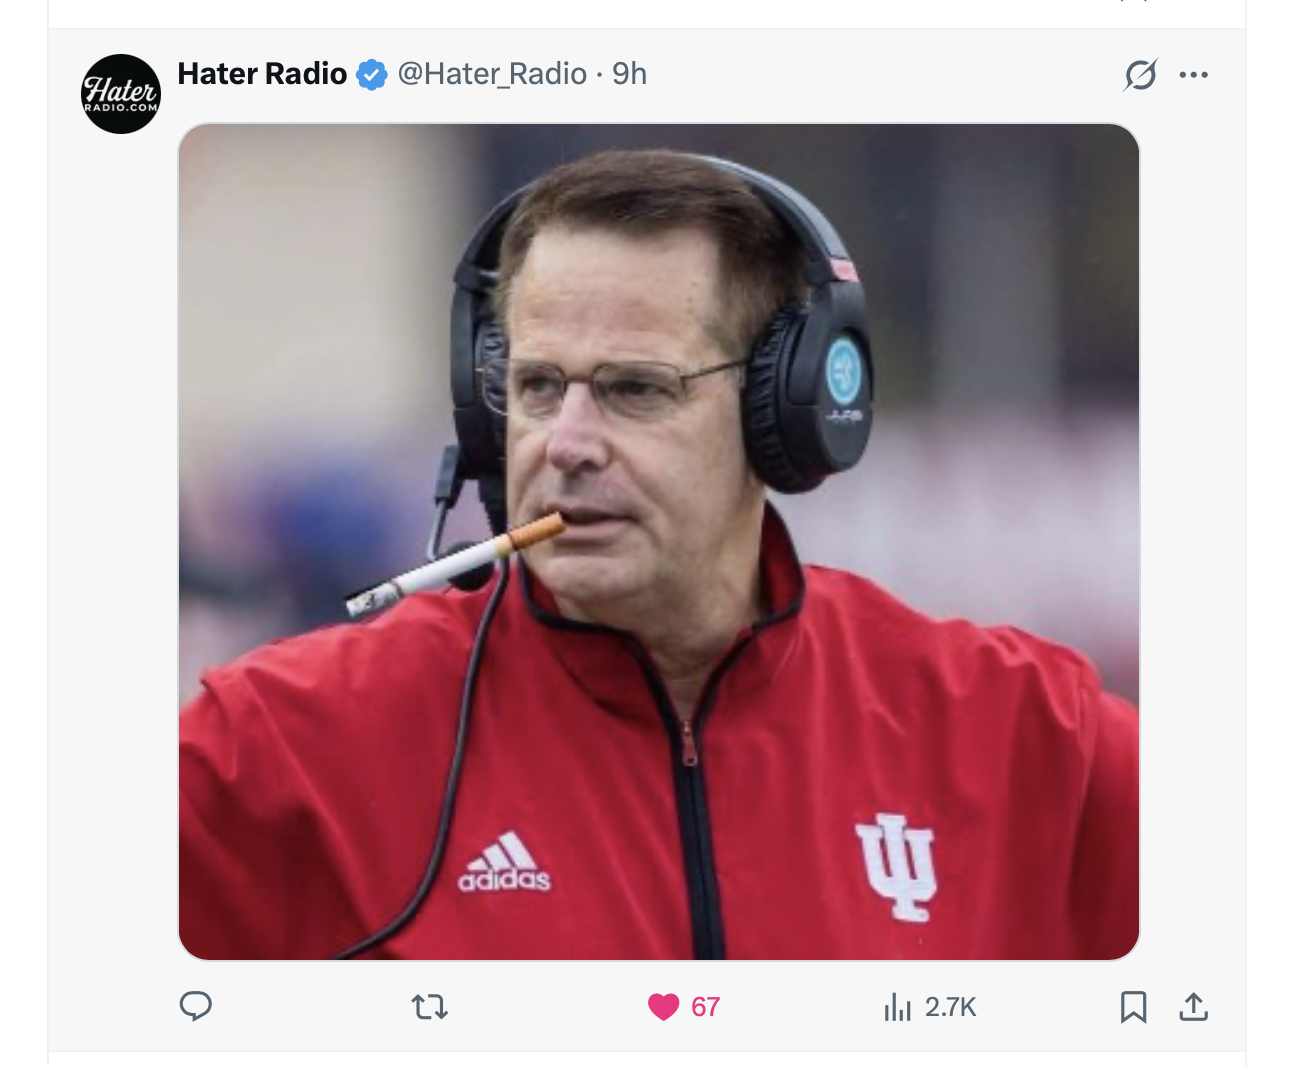Click the view analytics bar chart icon
Screen dimensions: 1306x1066
point(897,1007)
